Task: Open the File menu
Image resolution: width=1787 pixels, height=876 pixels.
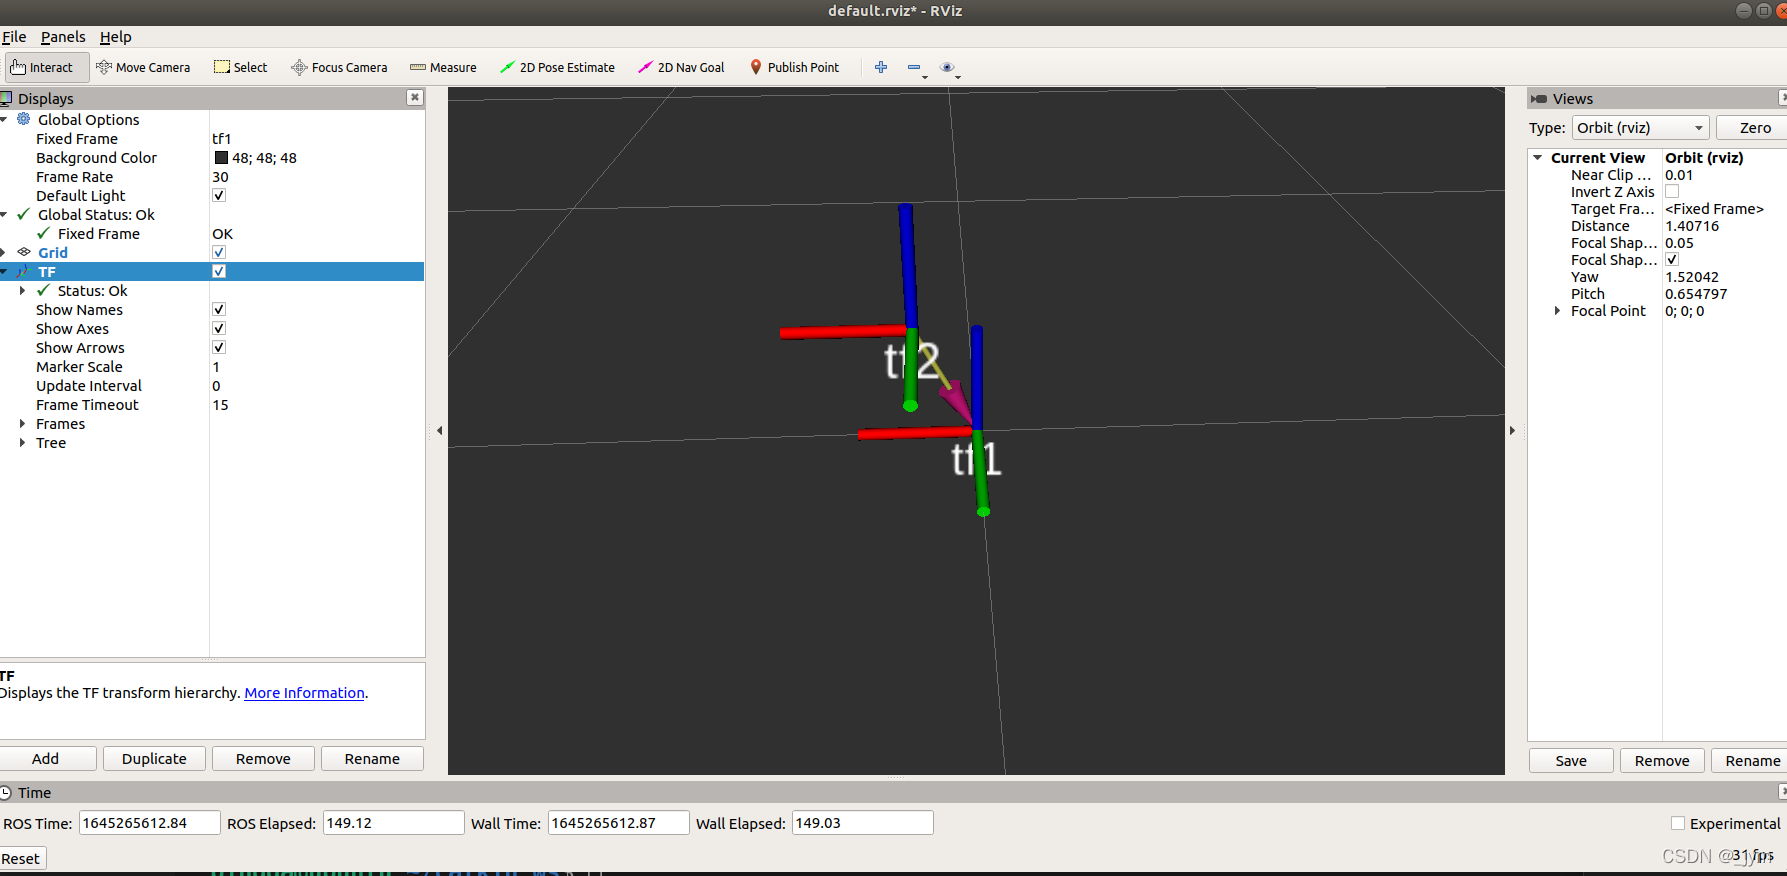Action: tap(14, 36)
